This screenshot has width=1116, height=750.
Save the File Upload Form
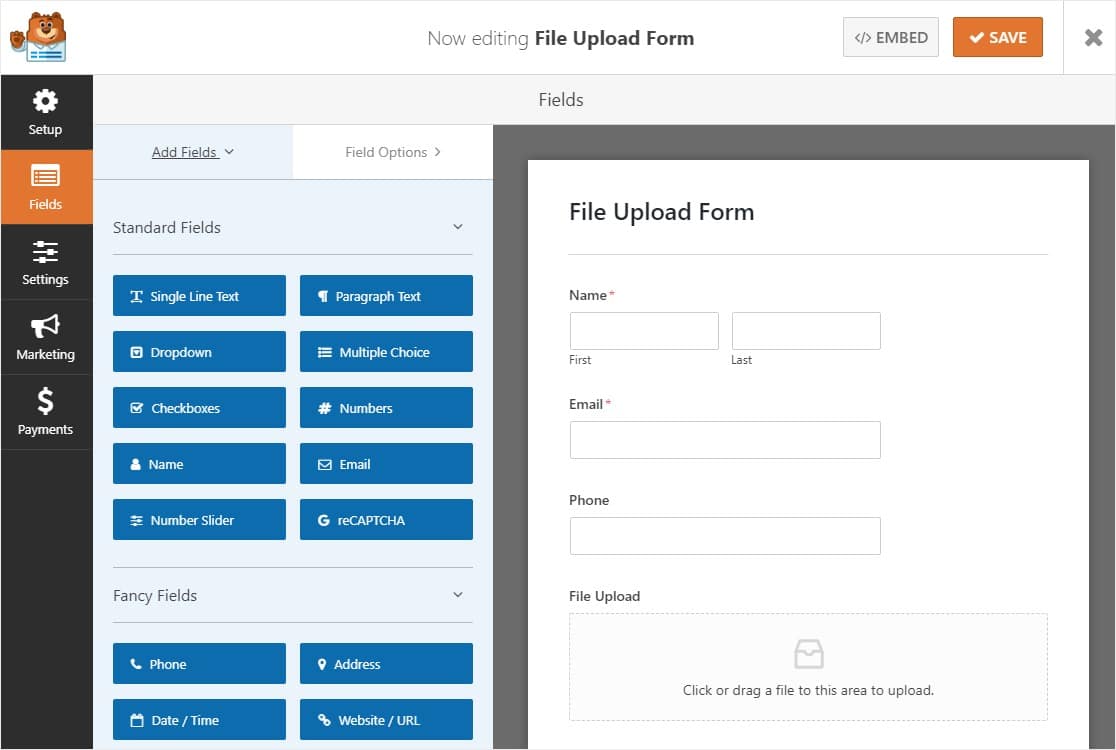coord(997,36)
